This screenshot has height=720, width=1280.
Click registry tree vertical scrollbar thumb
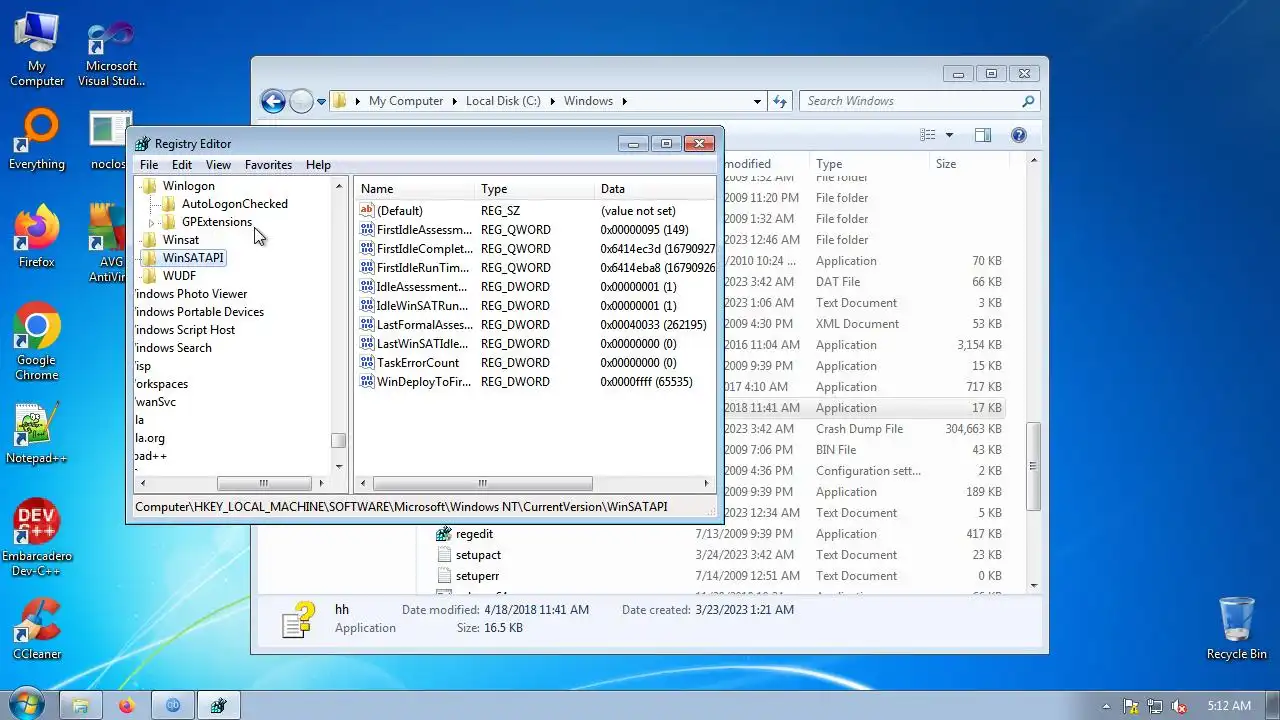point(339,440)
